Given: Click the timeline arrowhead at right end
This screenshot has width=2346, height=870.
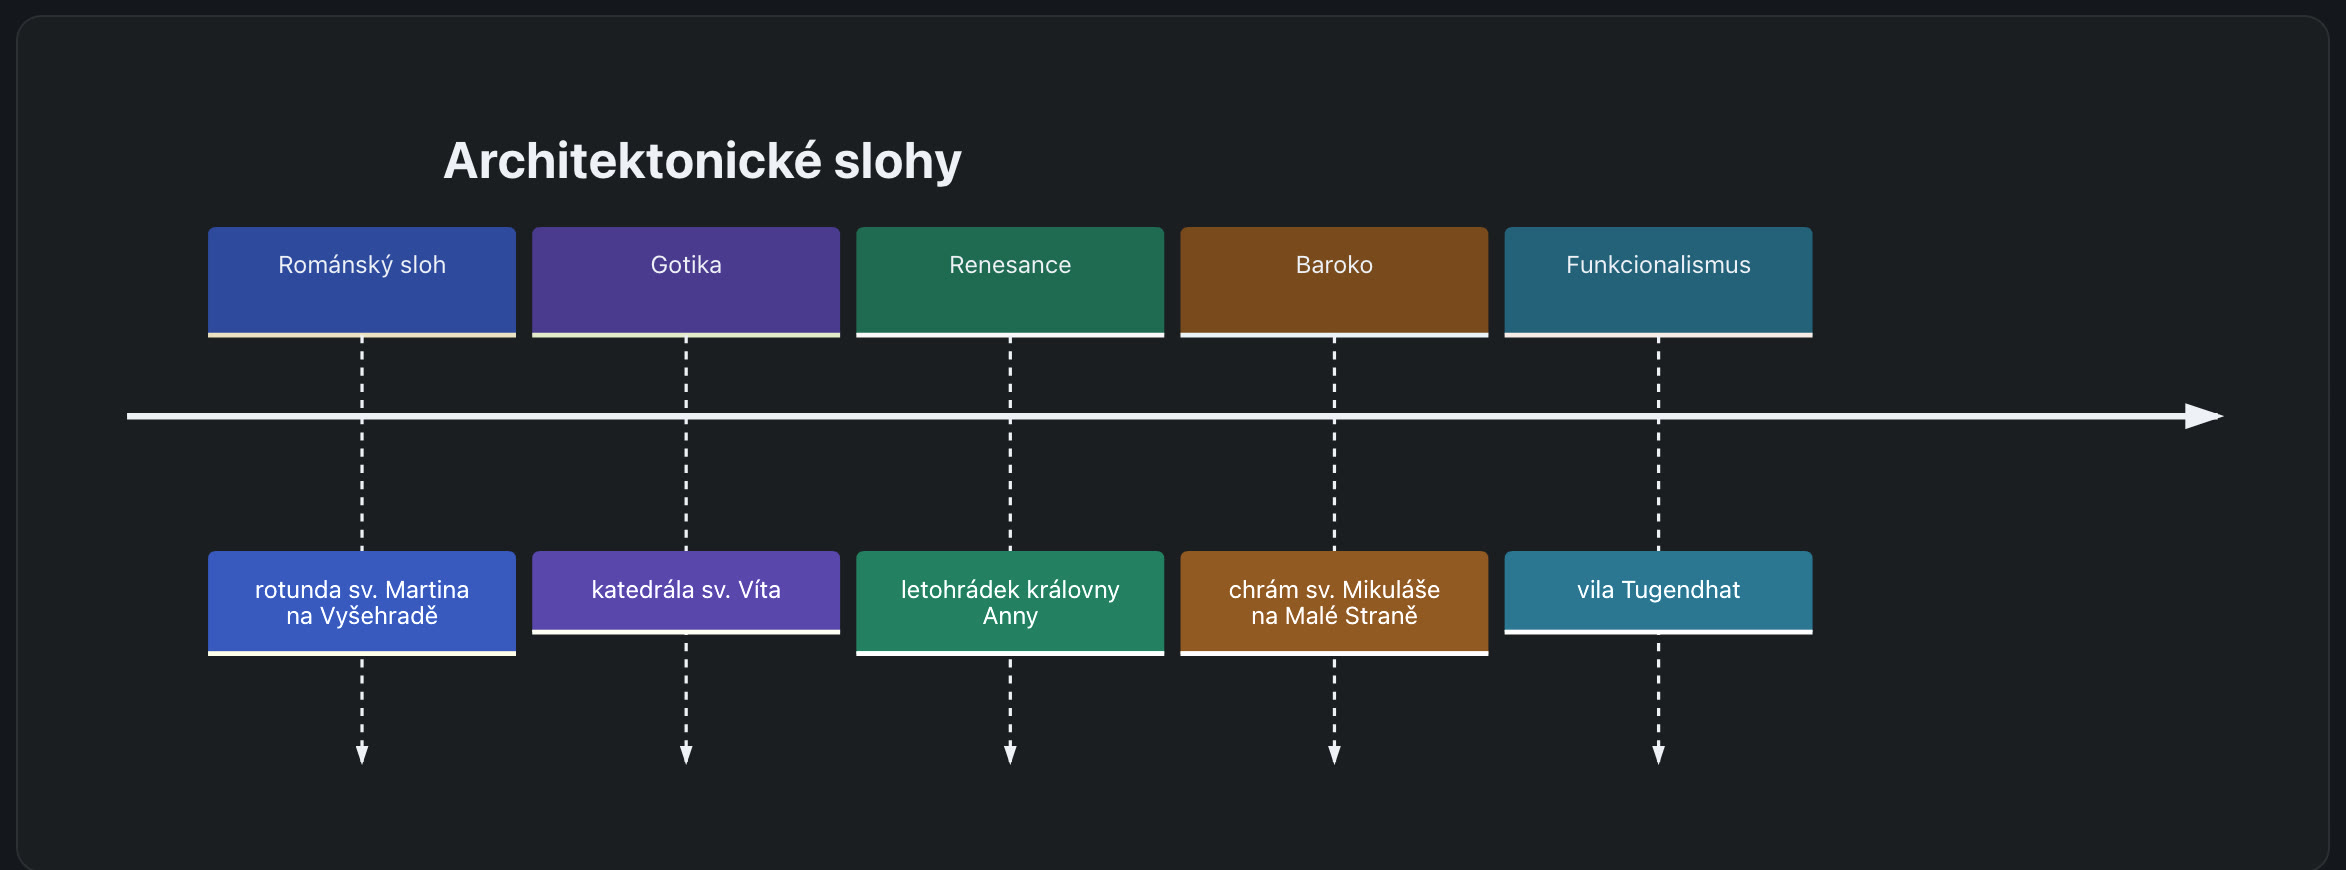Looking at the screenshot, I should click(x=2203, y=416).
